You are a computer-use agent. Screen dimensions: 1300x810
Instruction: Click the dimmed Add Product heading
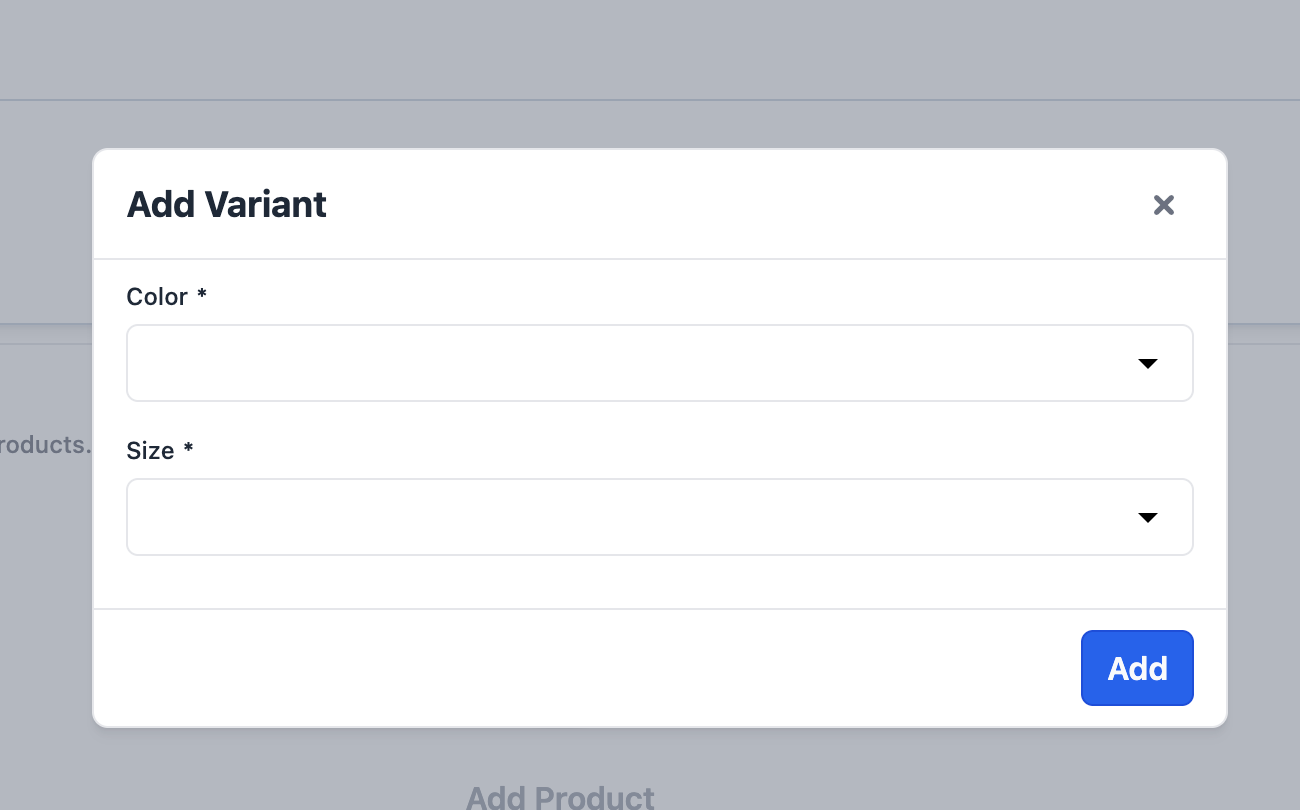coord(560,797)
